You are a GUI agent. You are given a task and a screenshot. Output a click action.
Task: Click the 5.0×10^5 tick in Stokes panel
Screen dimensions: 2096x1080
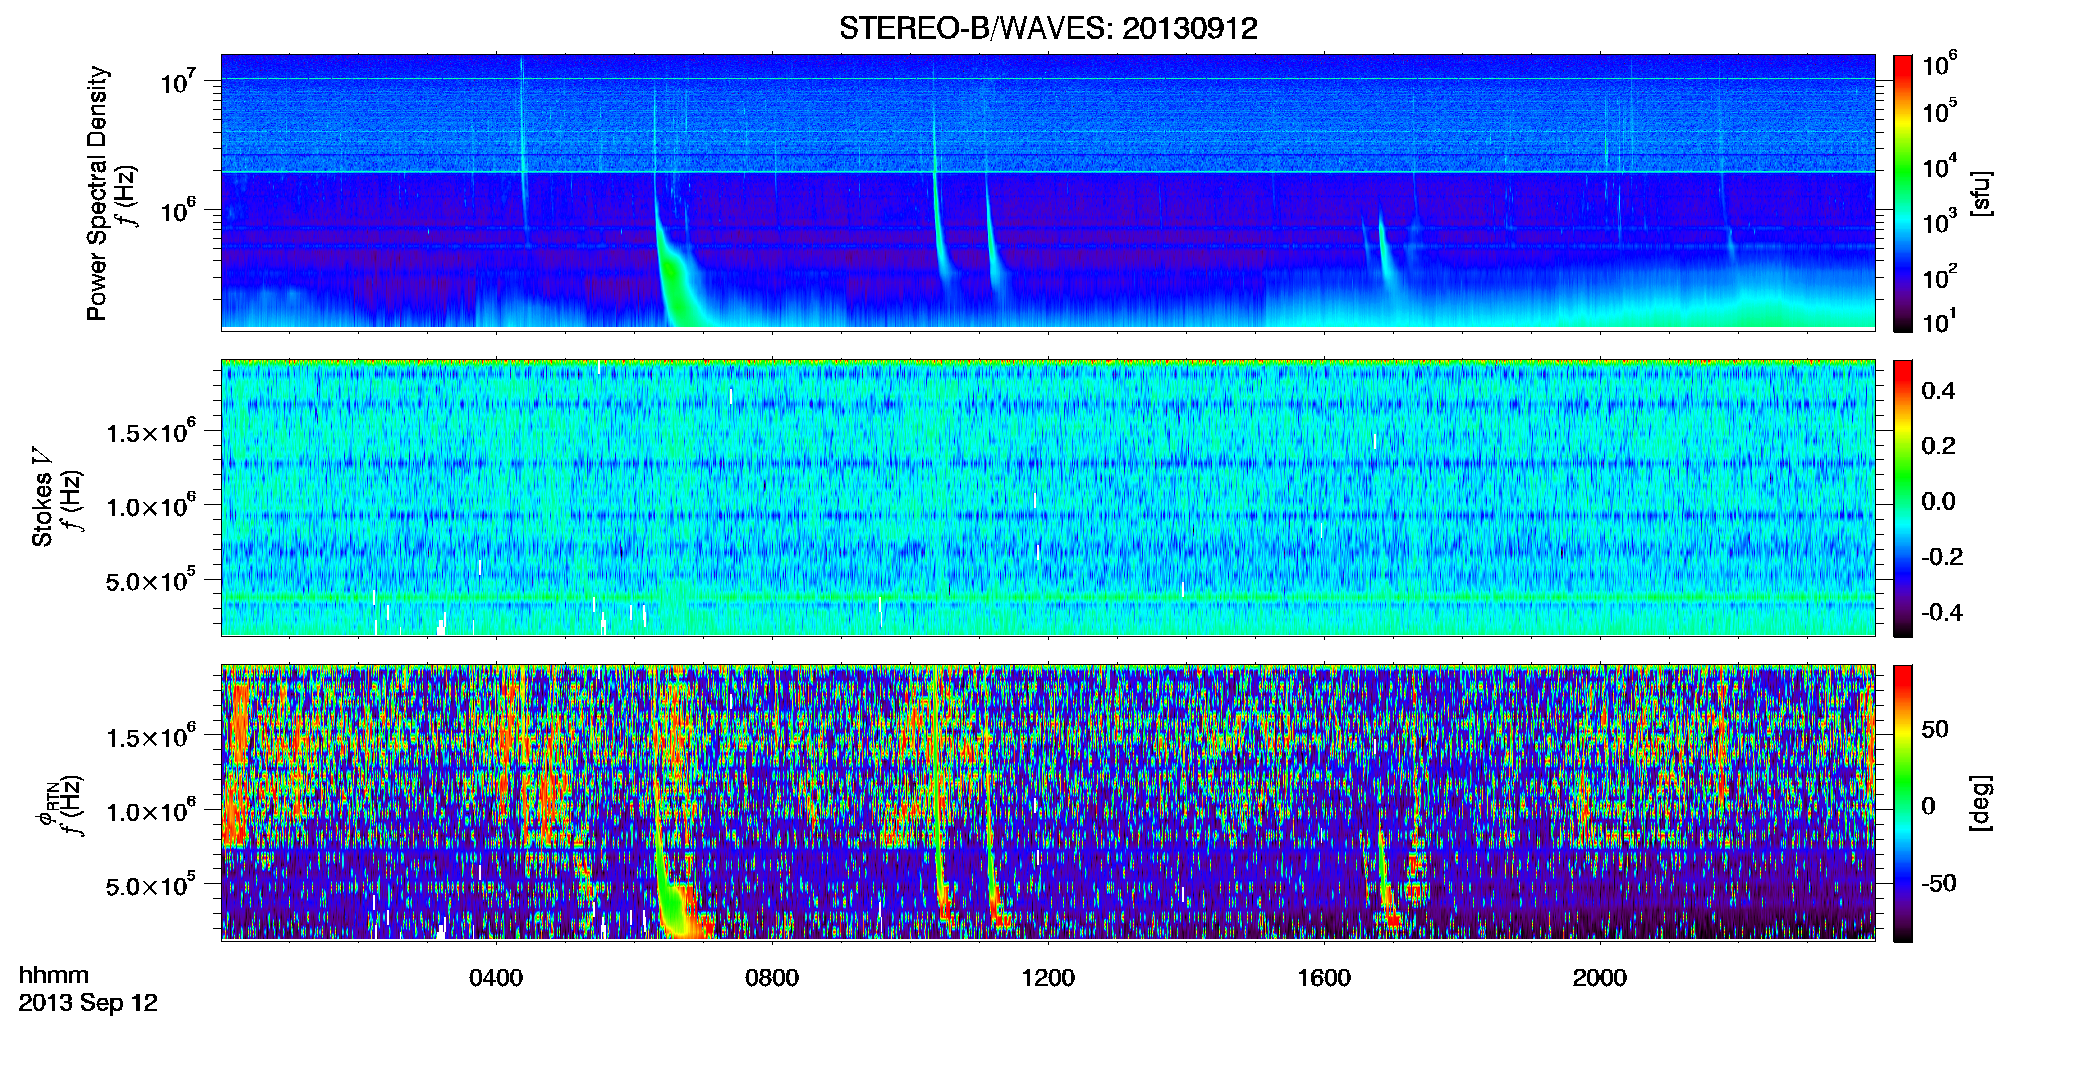[150, 580]
